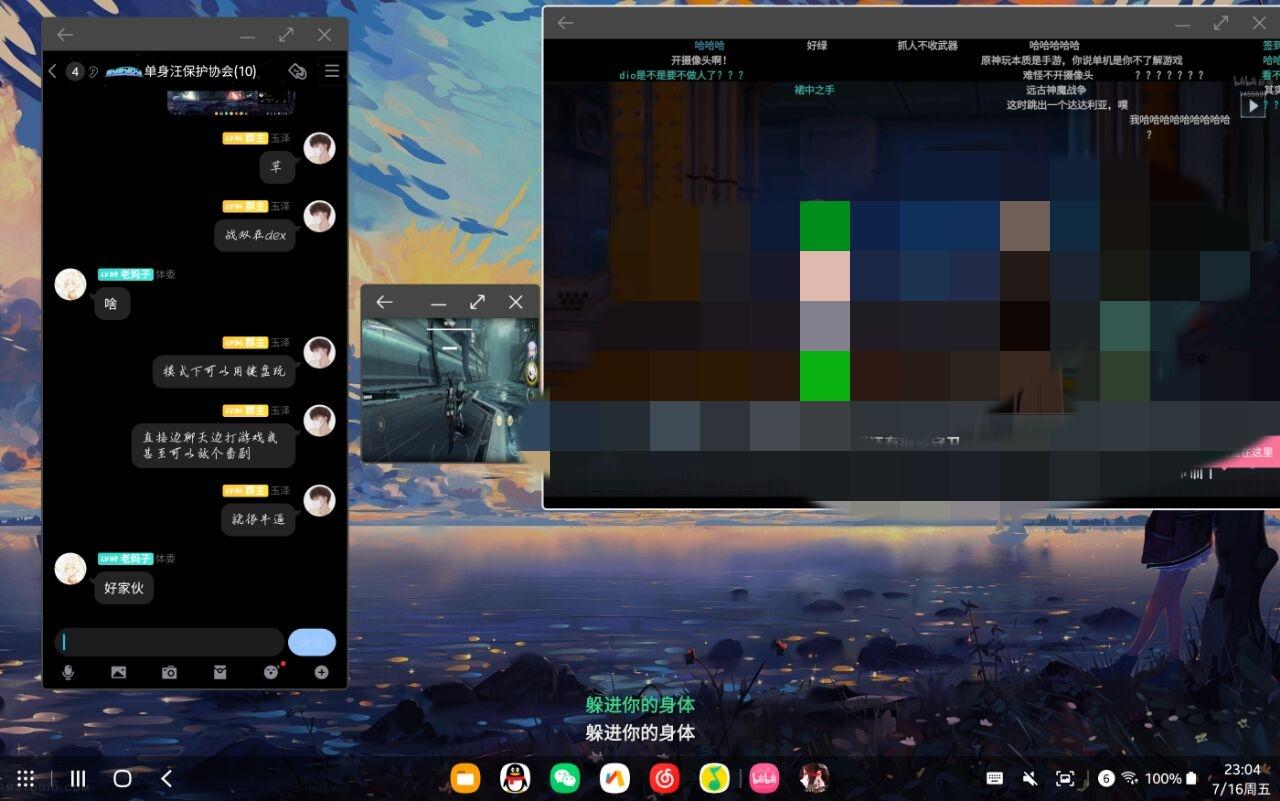This screenshot has height=801, width=1280.
Task: Click the message bubble 啥
Action: click(x=111, y=303)
